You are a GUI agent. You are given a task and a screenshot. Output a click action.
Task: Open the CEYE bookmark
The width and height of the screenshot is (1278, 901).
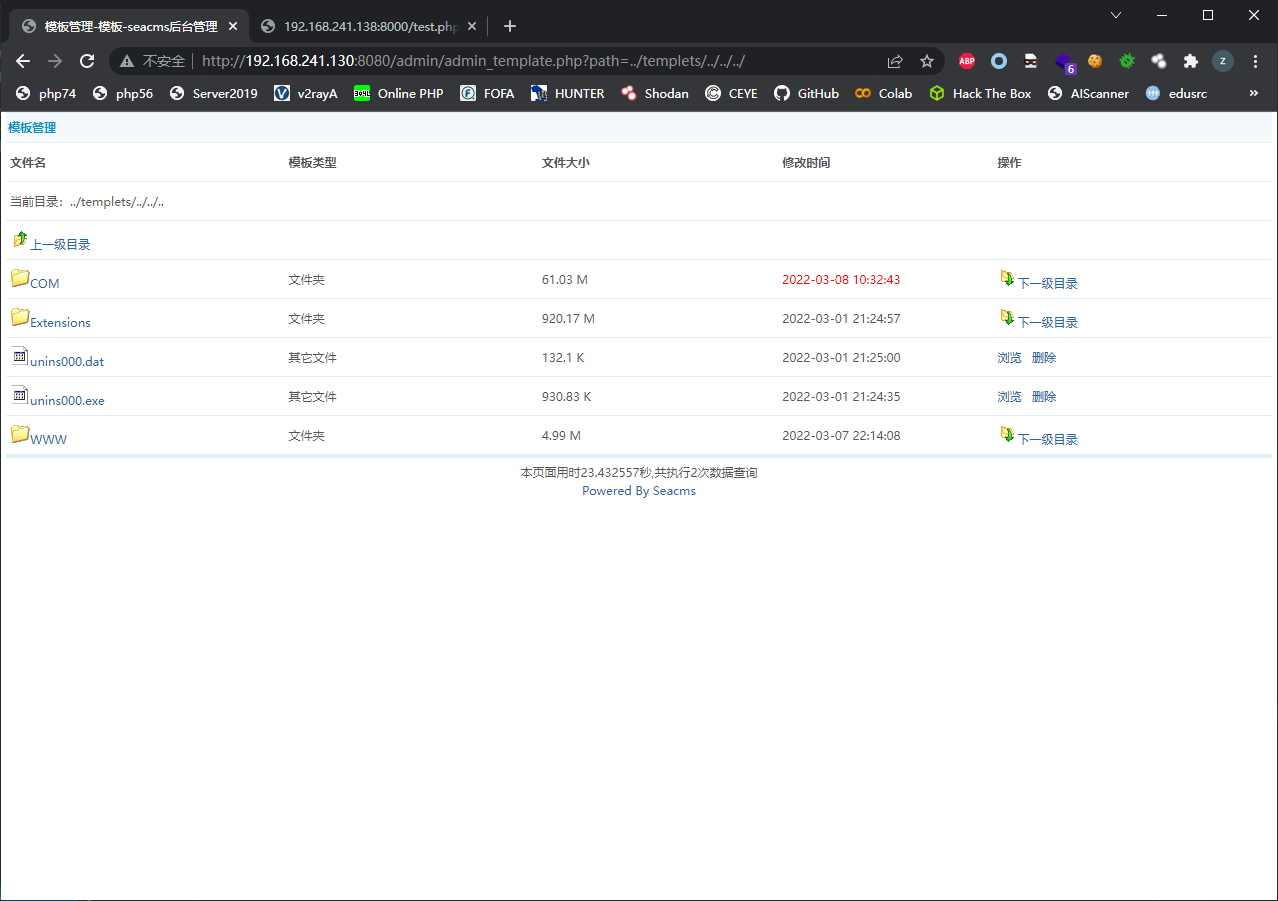pyautogui.click(x=731, y=93)
